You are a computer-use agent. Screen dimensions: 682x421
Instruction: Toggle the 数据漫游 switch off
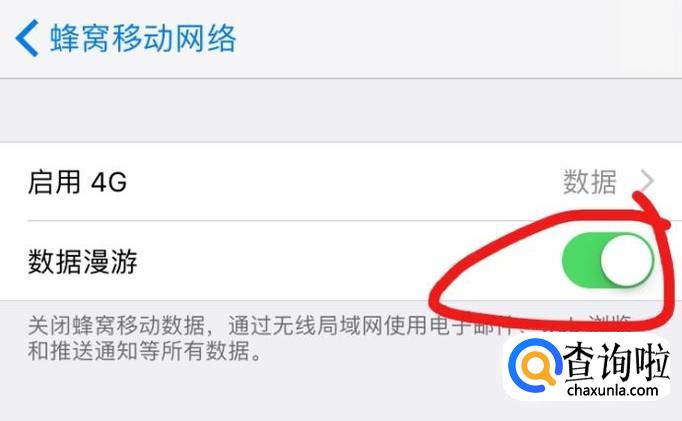(608, 260)
